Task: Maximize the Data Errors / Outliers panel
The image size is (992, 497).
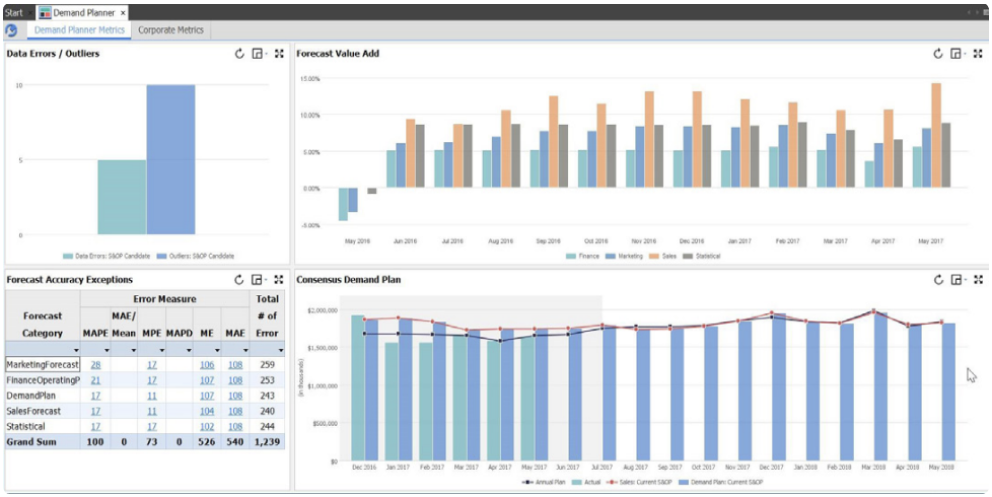Action: tap(279, 54)
